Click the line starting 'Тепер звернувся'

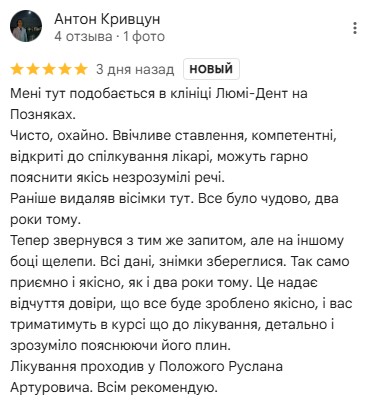click(x=176, y=241)
